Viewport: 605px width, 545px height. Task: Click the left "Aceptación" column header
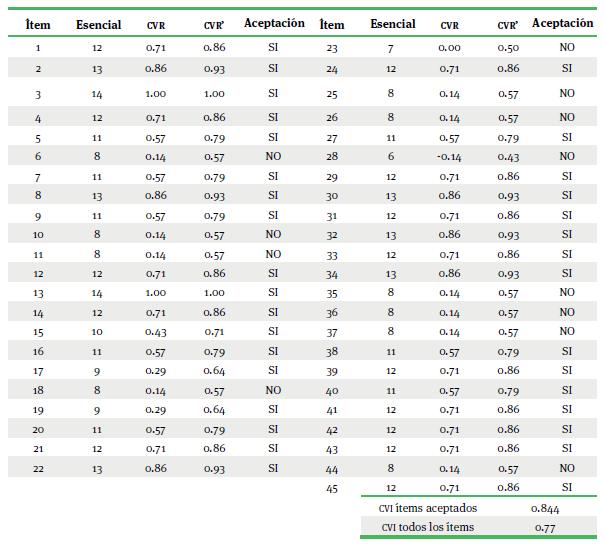[x=272, y=24]
